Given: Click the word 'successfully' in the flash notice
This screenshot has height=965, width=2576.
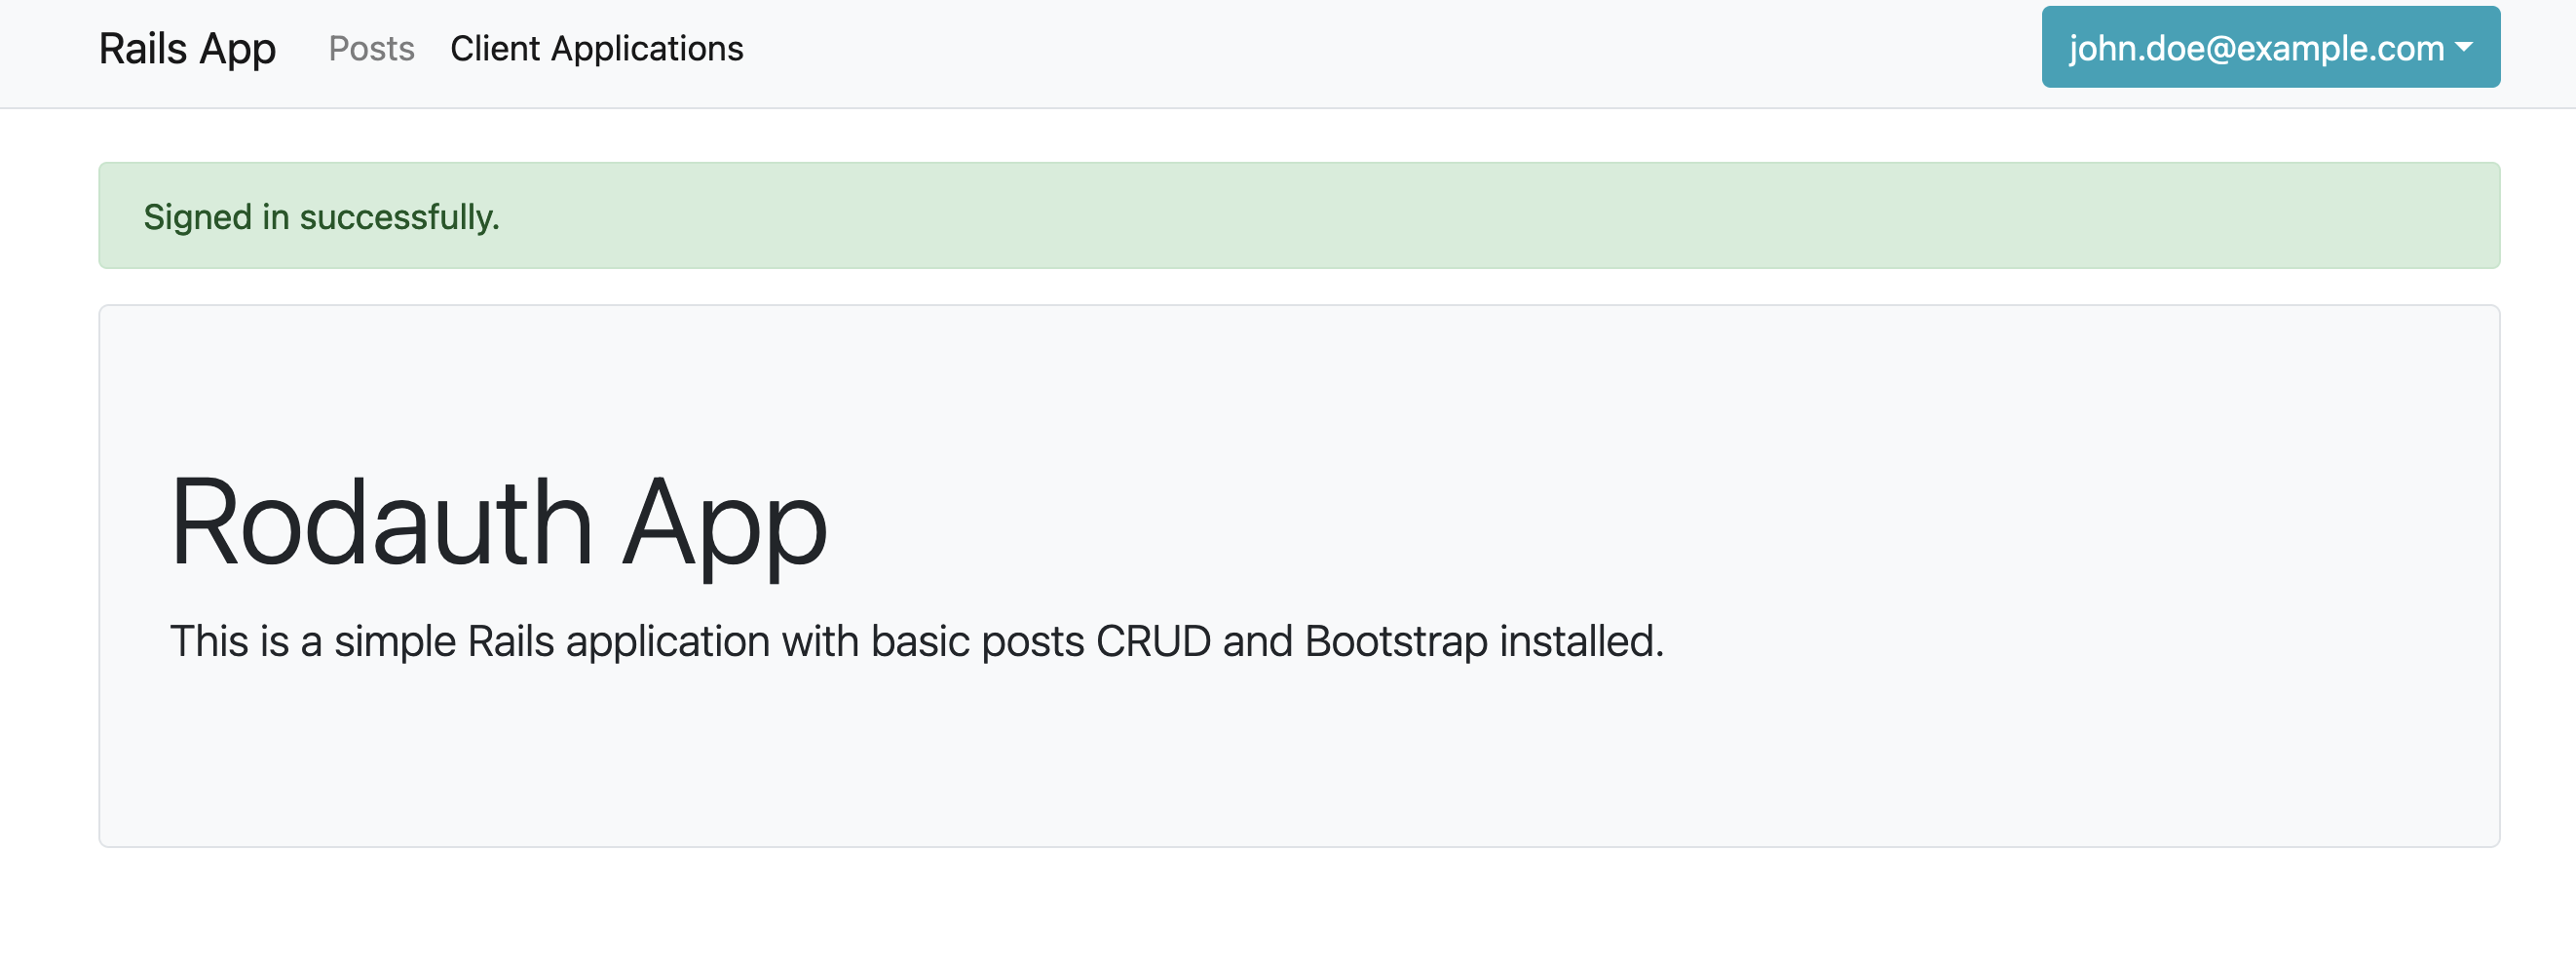Looking at the screenshot, I should (x=398, y=217).
